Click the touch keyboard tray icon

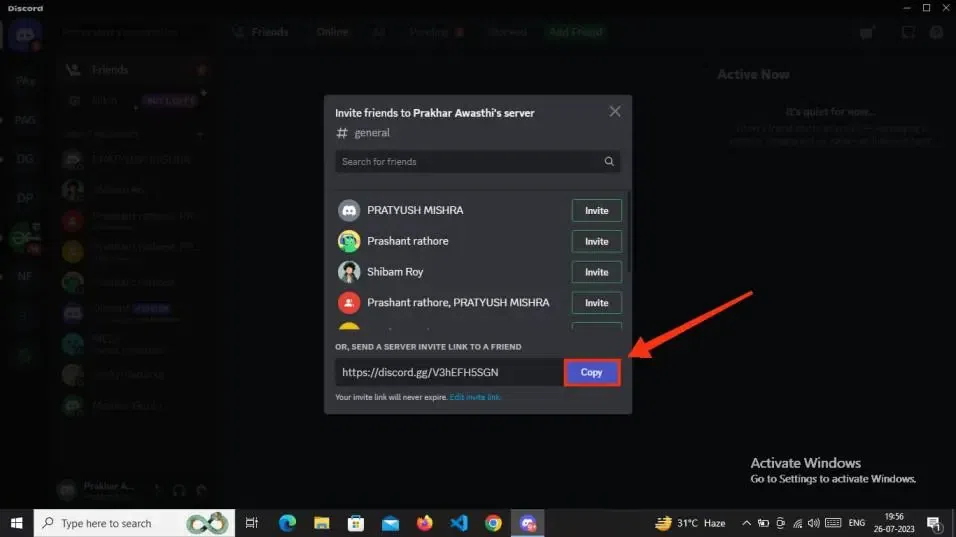pyautogui.click(x=833, y=523)
